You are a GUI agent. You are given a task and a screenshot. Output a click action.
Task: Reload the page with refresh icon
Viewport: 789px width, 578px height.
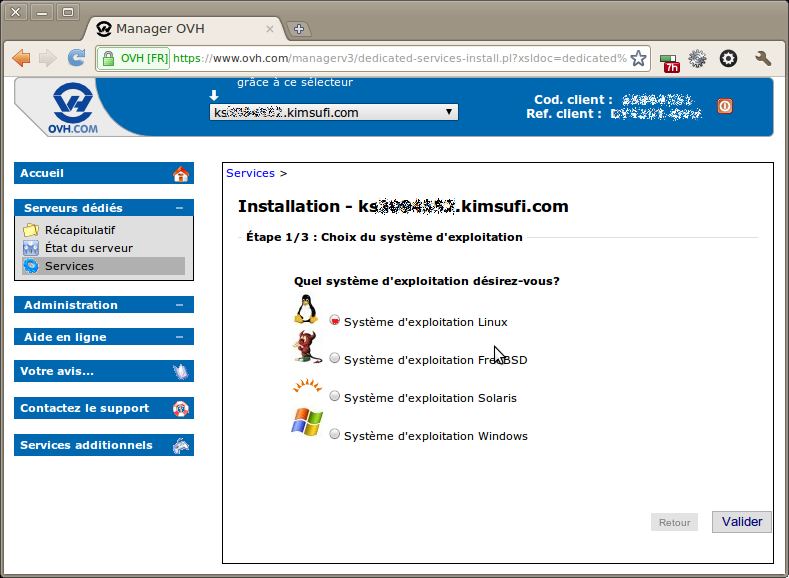tap(76, 58)
